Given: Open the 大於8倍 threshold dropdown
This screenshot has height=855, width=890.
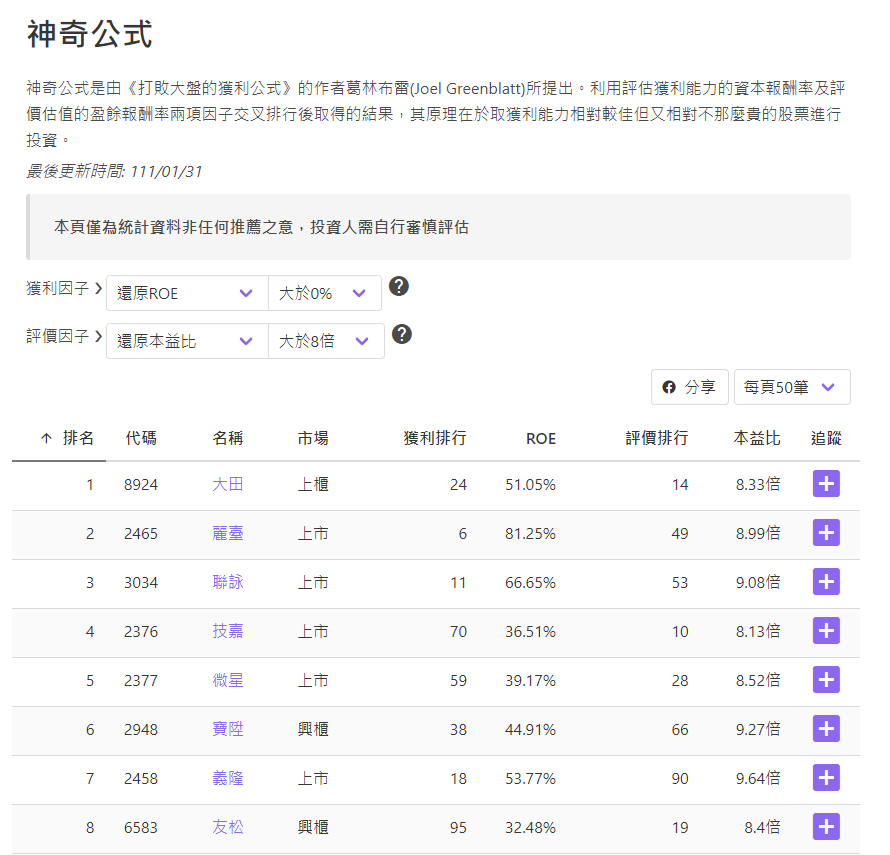Looking at the screenshot, I should pos(326,341).
